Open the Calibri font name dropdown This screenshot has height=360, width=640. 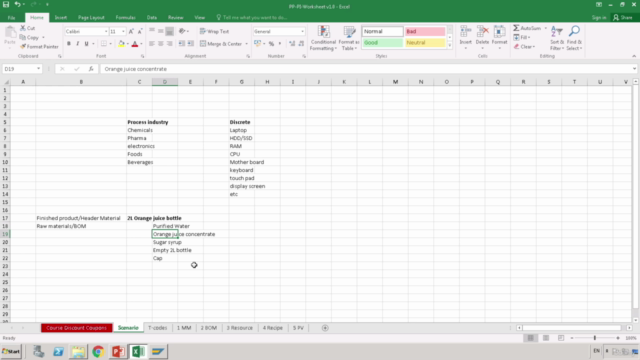pyautogui.click(x=106, y=31)
